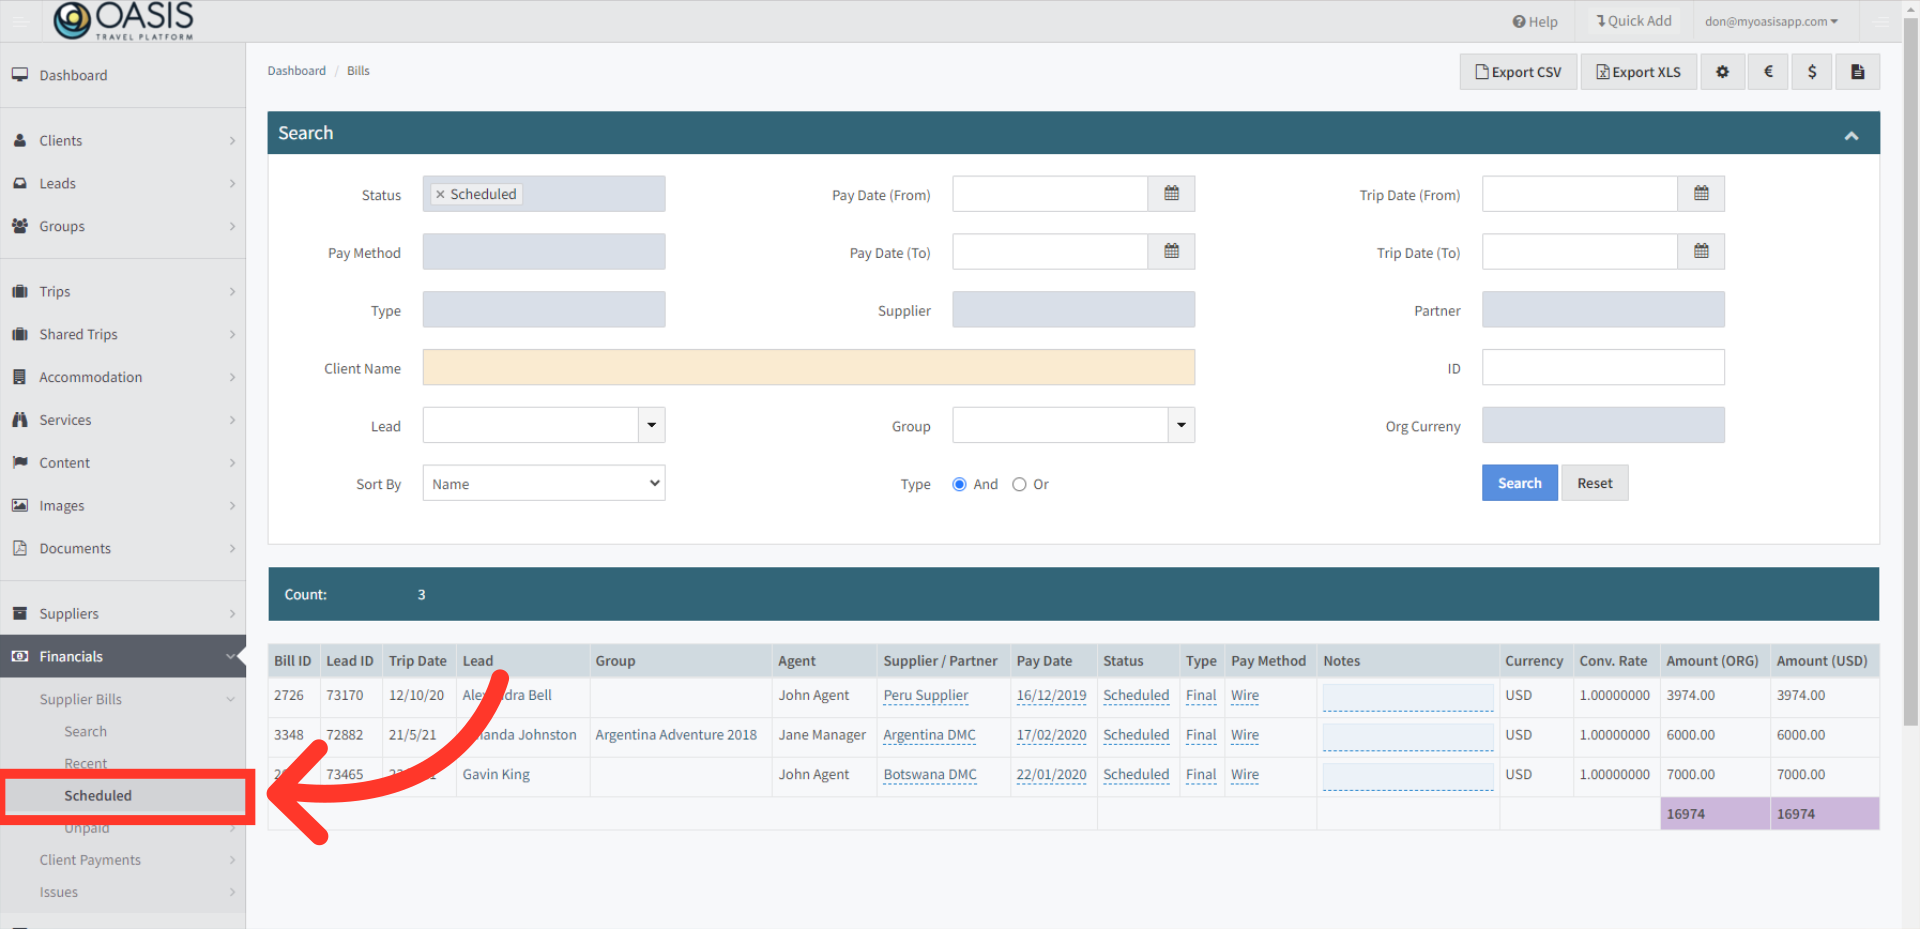Click the document report icon in top toolbar
Image resolution: width=1920 pixels, height=929 pixels.
(1857, 71)
